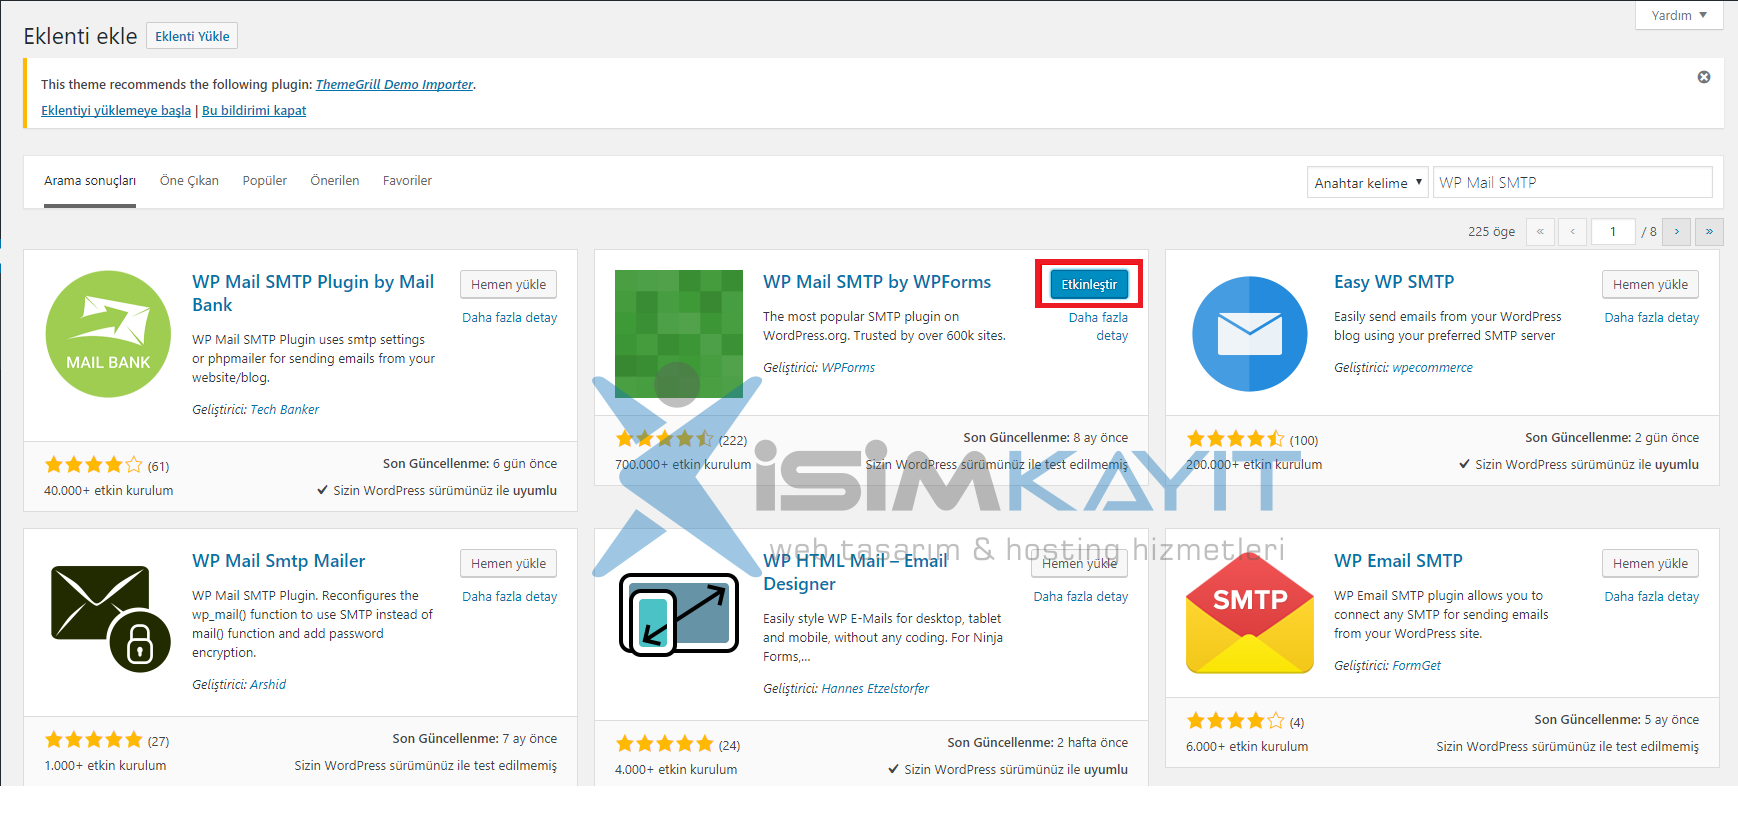This screenshot has height=827, width=1738.
Task: Switch to Arama sonuçları tab
Action: (x=90, y=181)
